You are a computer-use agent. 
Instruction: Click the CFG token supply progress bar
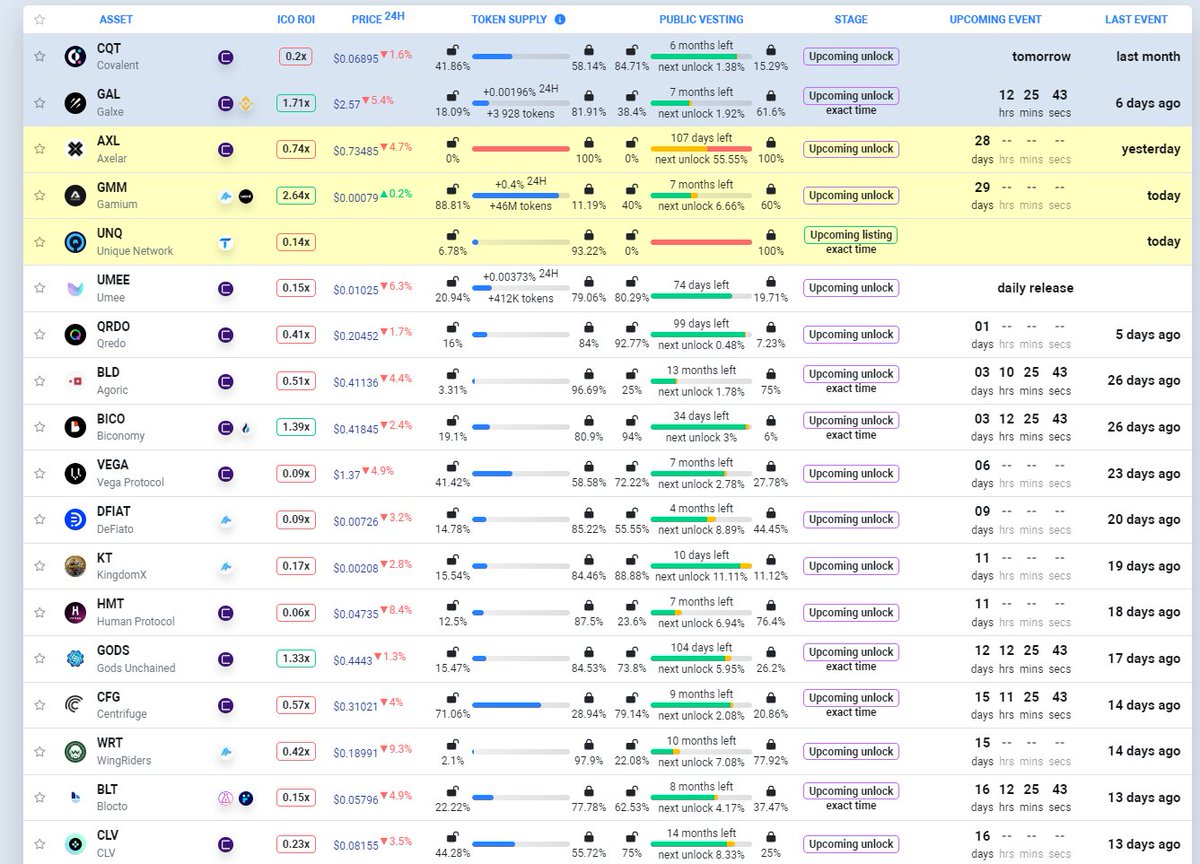[x=520, y=705]
